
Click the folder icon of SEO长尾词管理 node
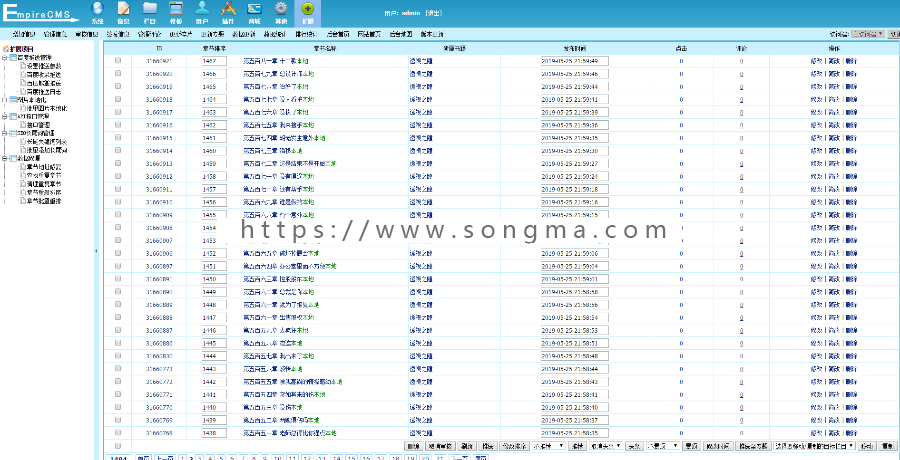pyautogui.click(x=13, y=133)
